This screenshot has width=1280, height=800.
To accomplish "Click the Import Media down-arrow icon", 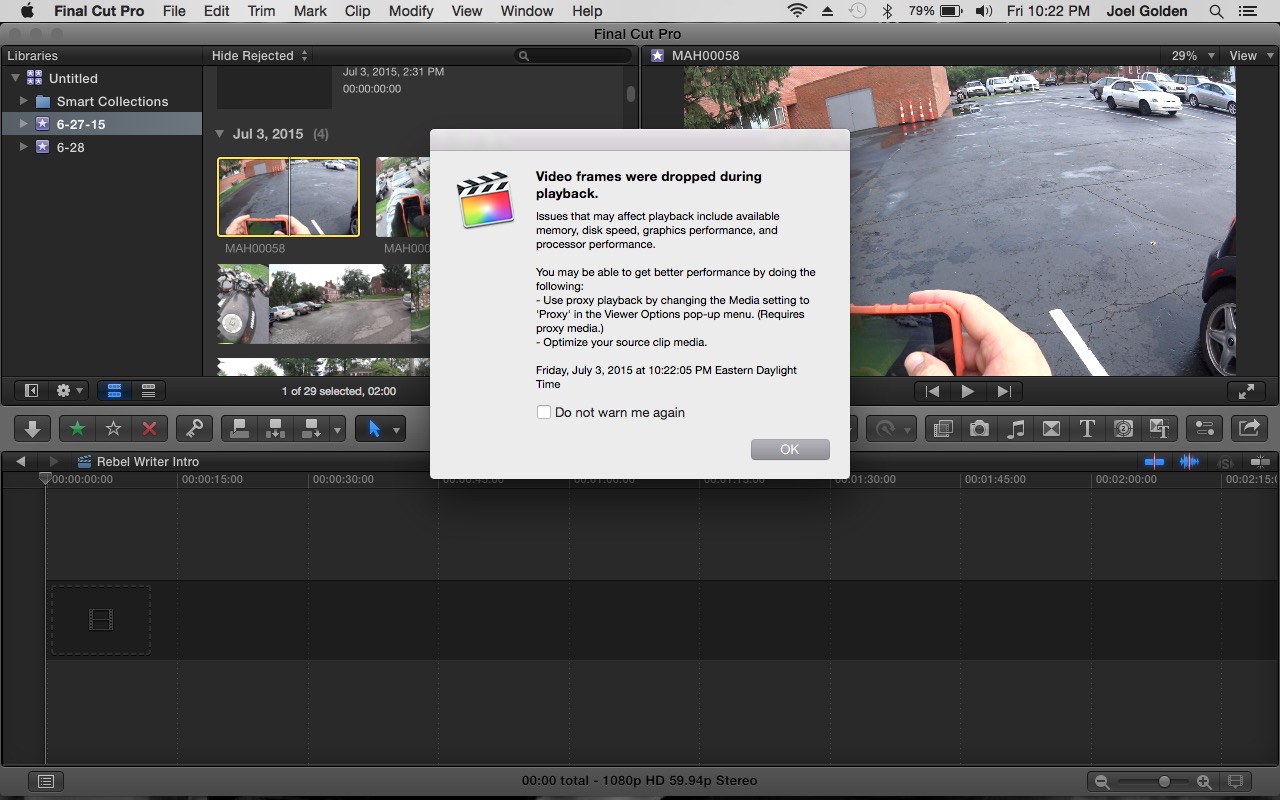I will [32, 429].
